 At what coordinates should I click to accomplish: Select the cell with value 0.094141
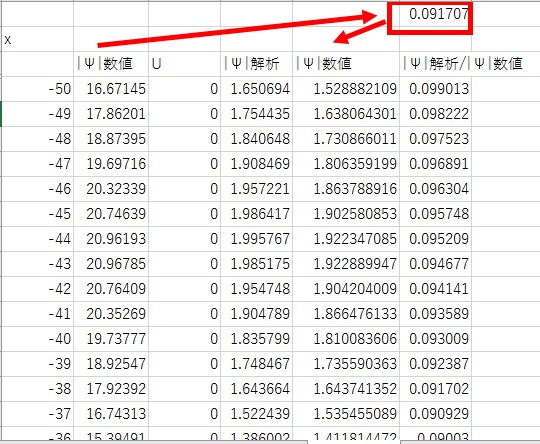(435, 289)
